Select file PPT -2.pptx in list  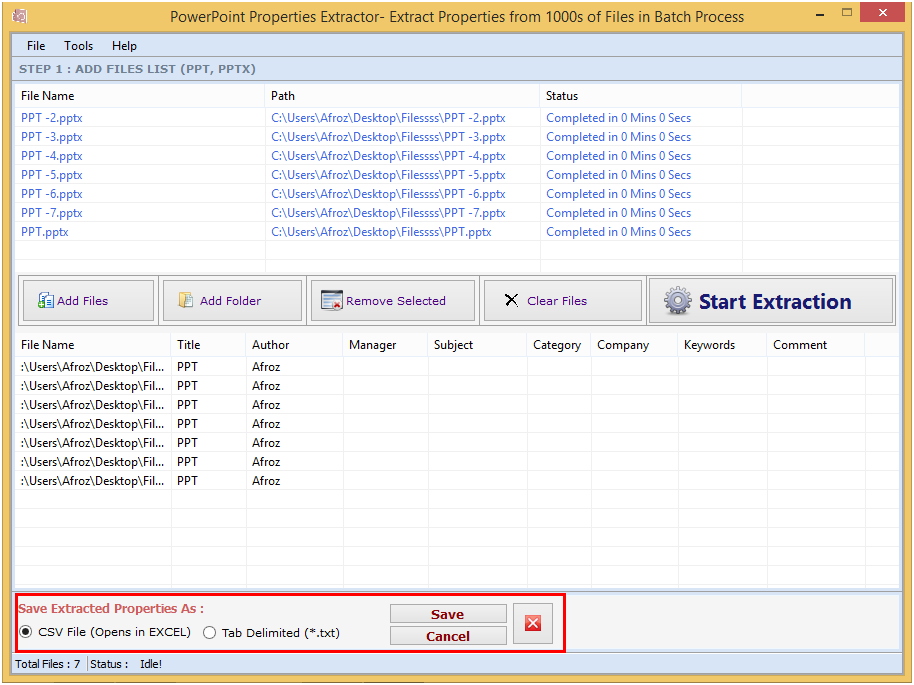[x=51, y=118]
